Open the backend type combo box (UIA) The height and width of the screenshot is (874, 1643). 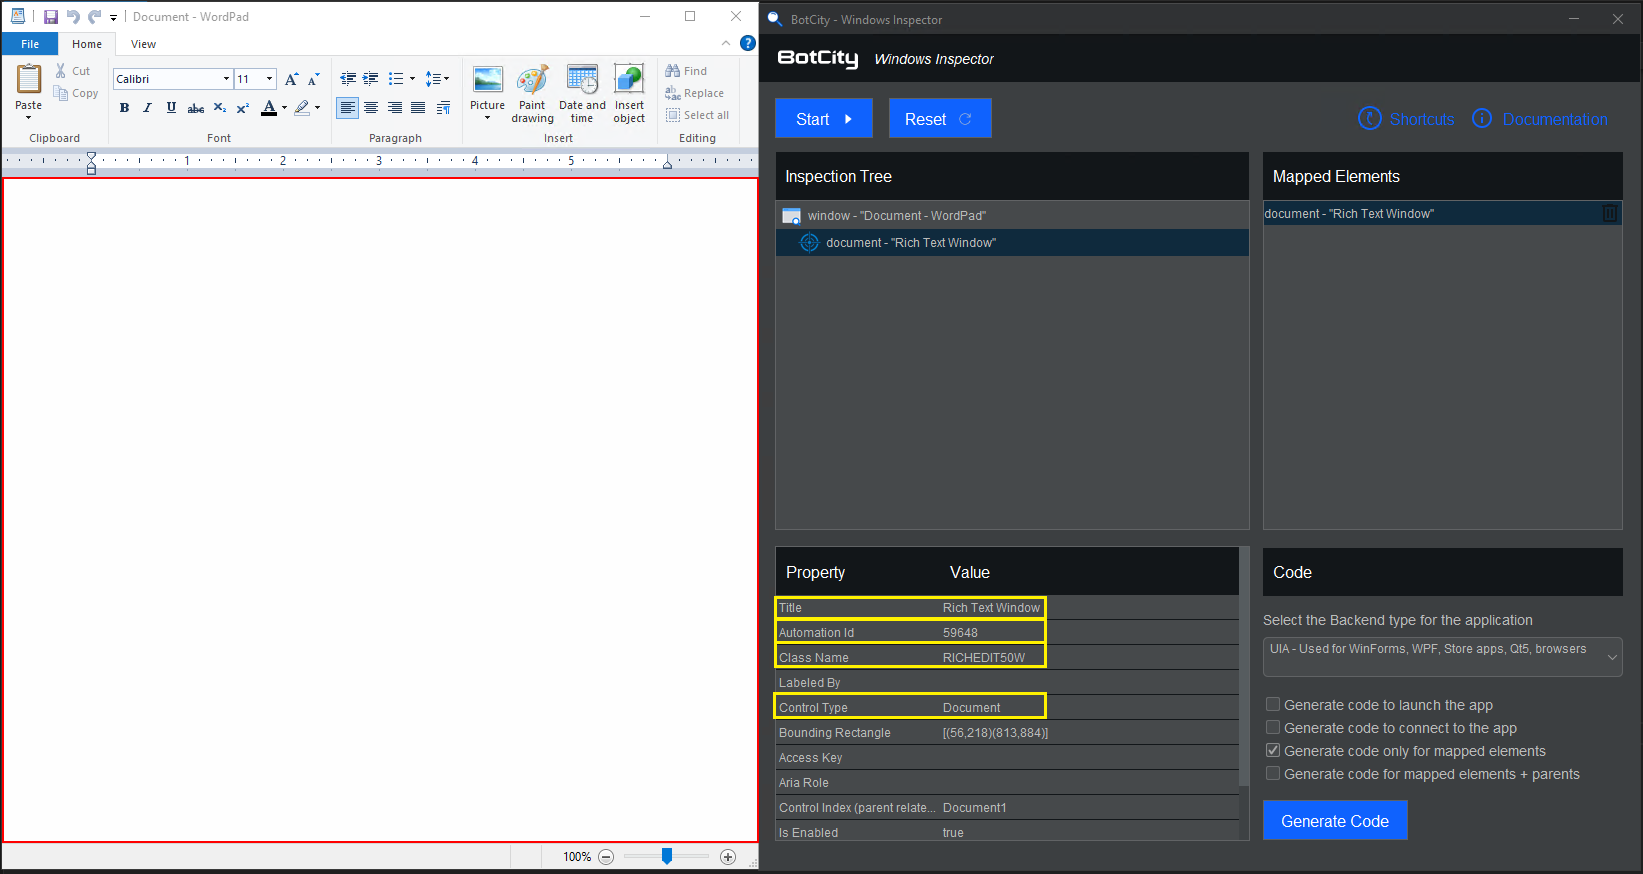click(x=1442, y=656)
